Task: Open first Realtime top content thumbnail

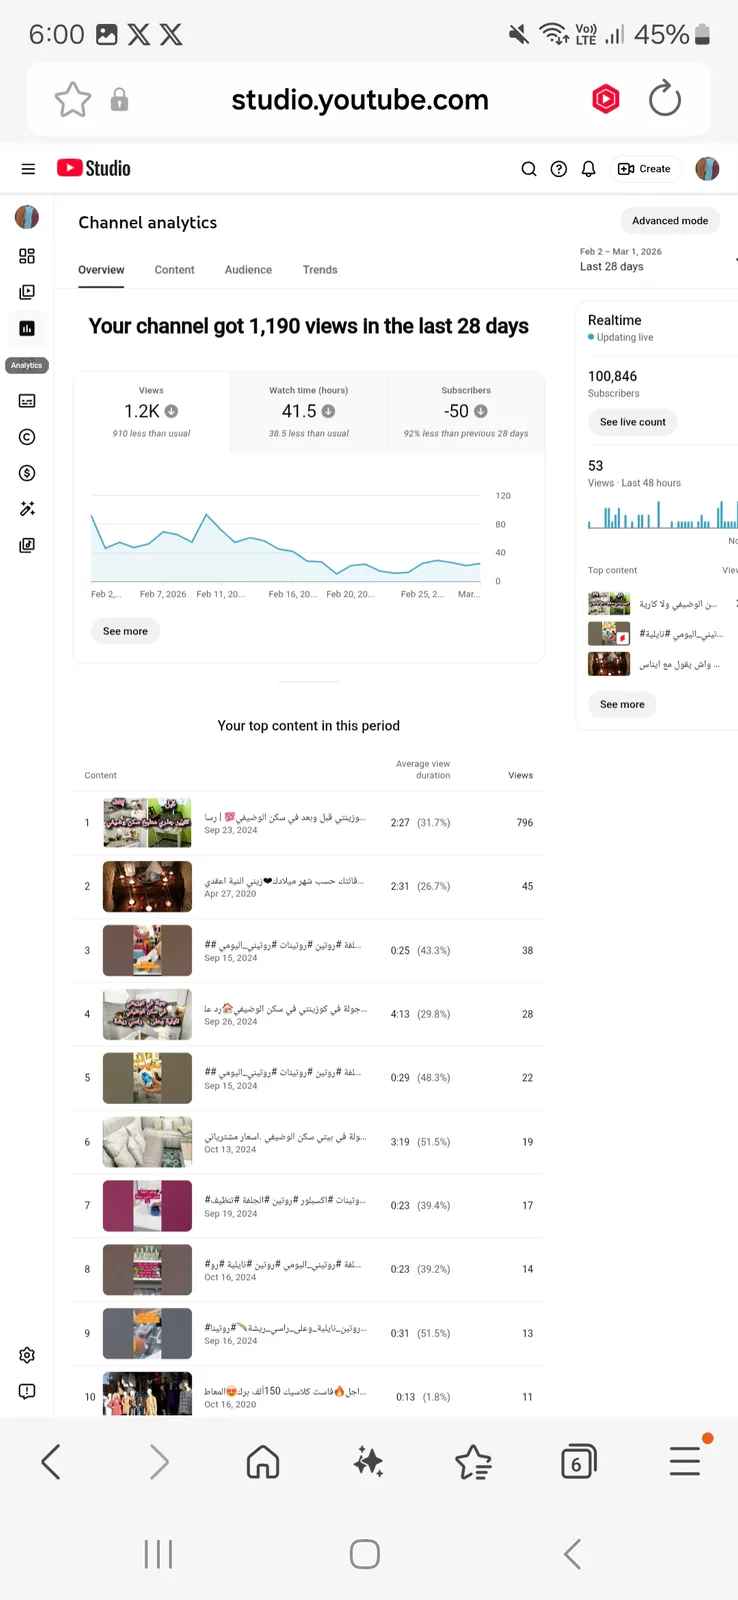Action: [609, 603]
